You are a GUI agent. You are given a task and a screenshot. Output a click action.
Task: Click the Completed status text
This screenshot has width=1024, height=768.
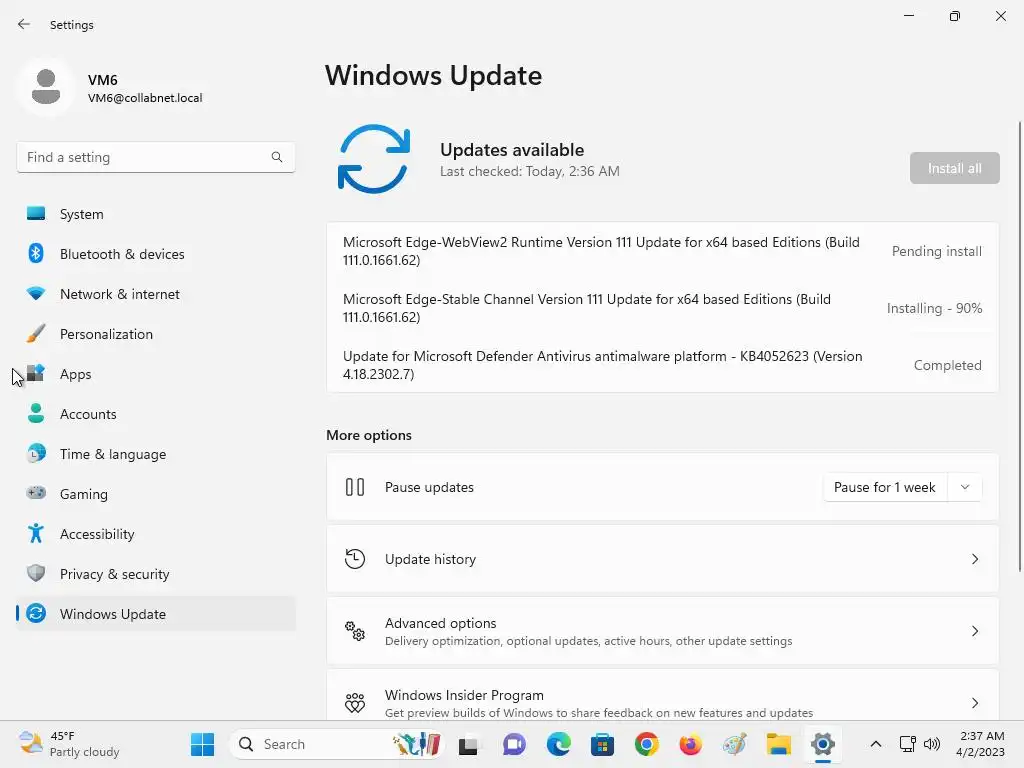point(947,365)
